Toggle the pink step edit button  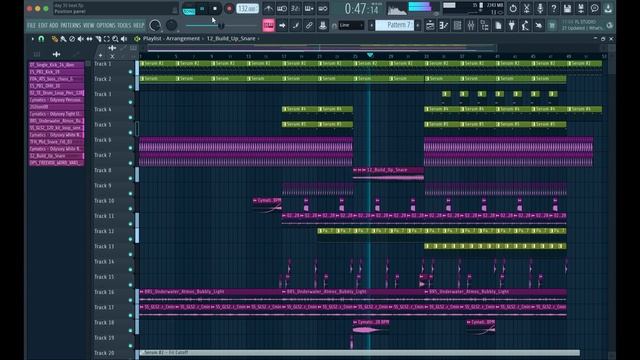268,25
